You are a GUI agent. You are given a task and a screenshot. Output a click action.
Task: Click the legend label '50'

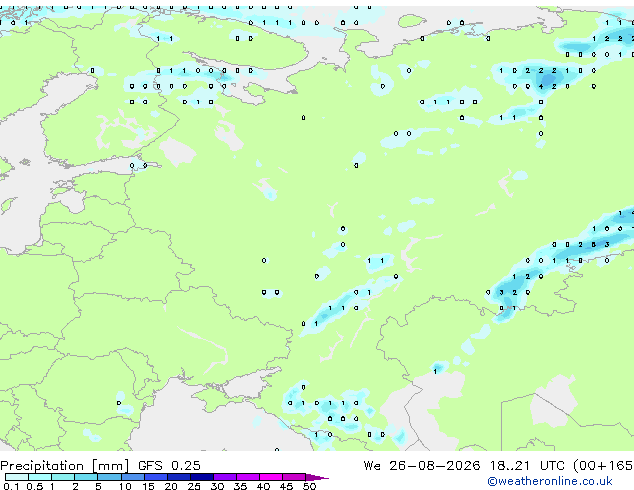(310, 486)
